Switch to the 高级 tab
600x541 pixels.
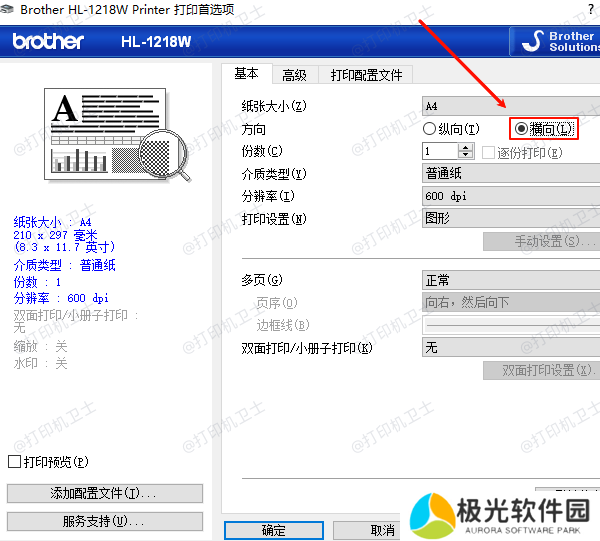coord(294,75)
